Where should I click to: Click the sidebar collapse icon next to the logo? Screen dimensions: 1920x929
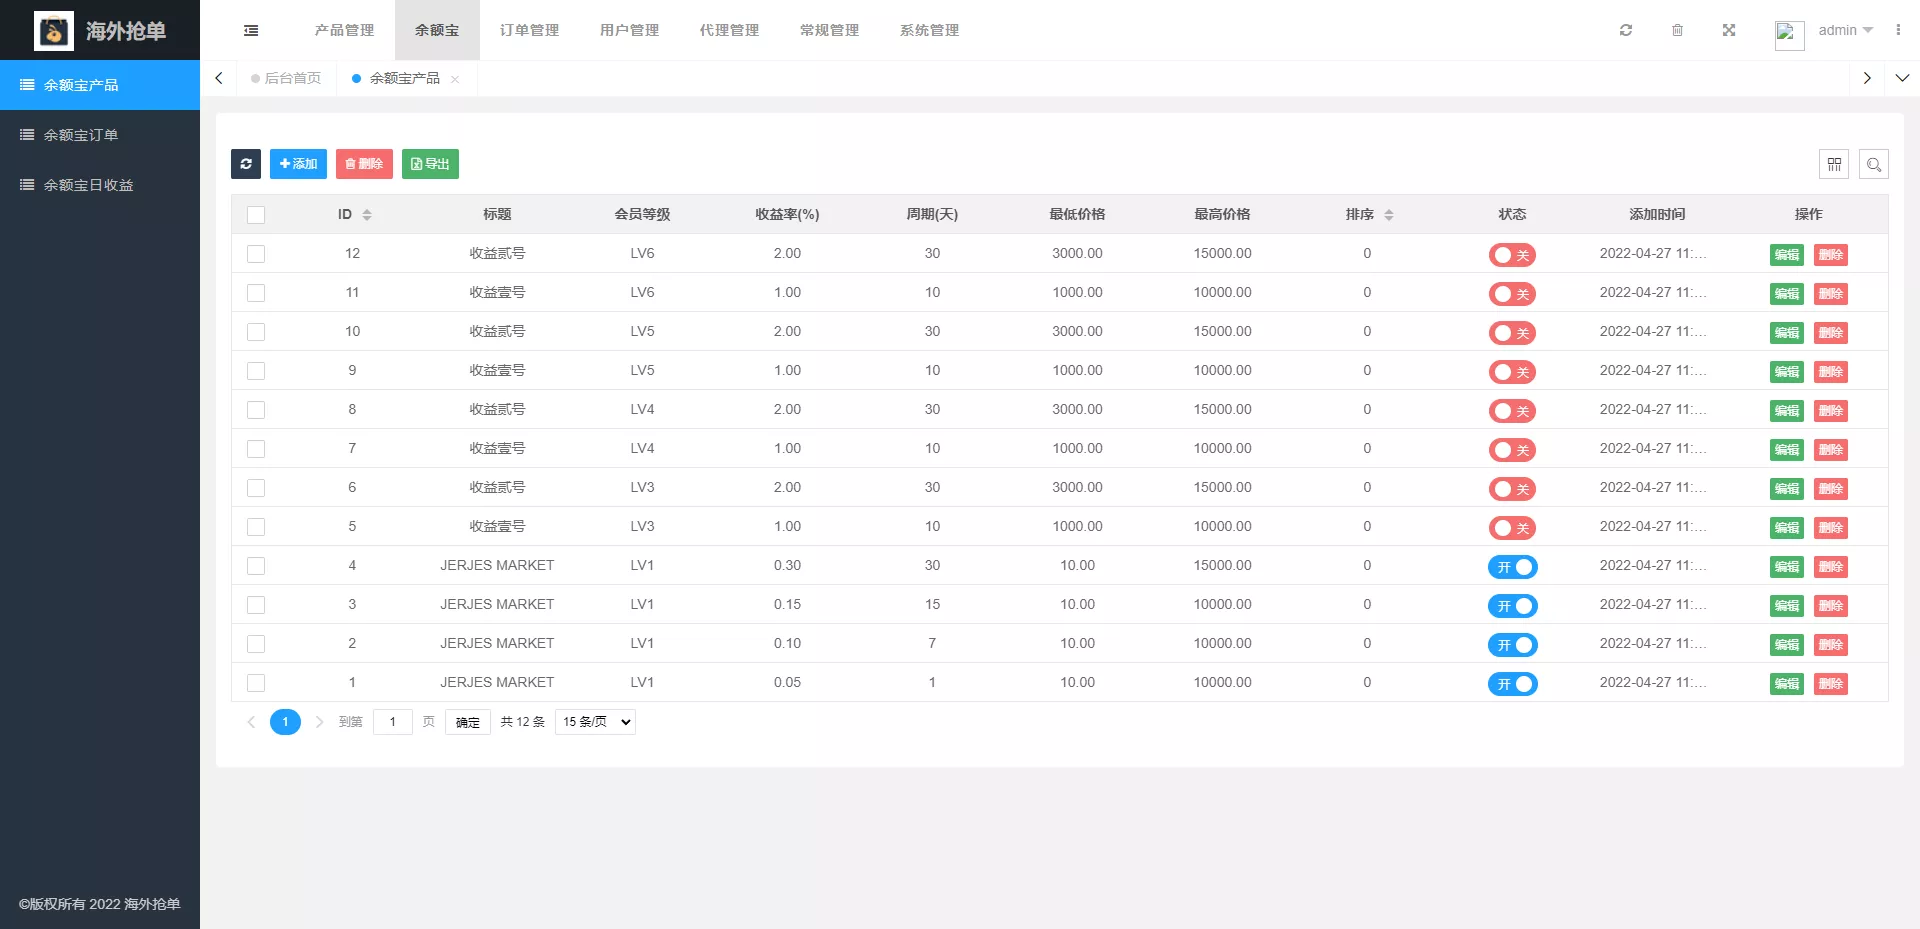250,30
